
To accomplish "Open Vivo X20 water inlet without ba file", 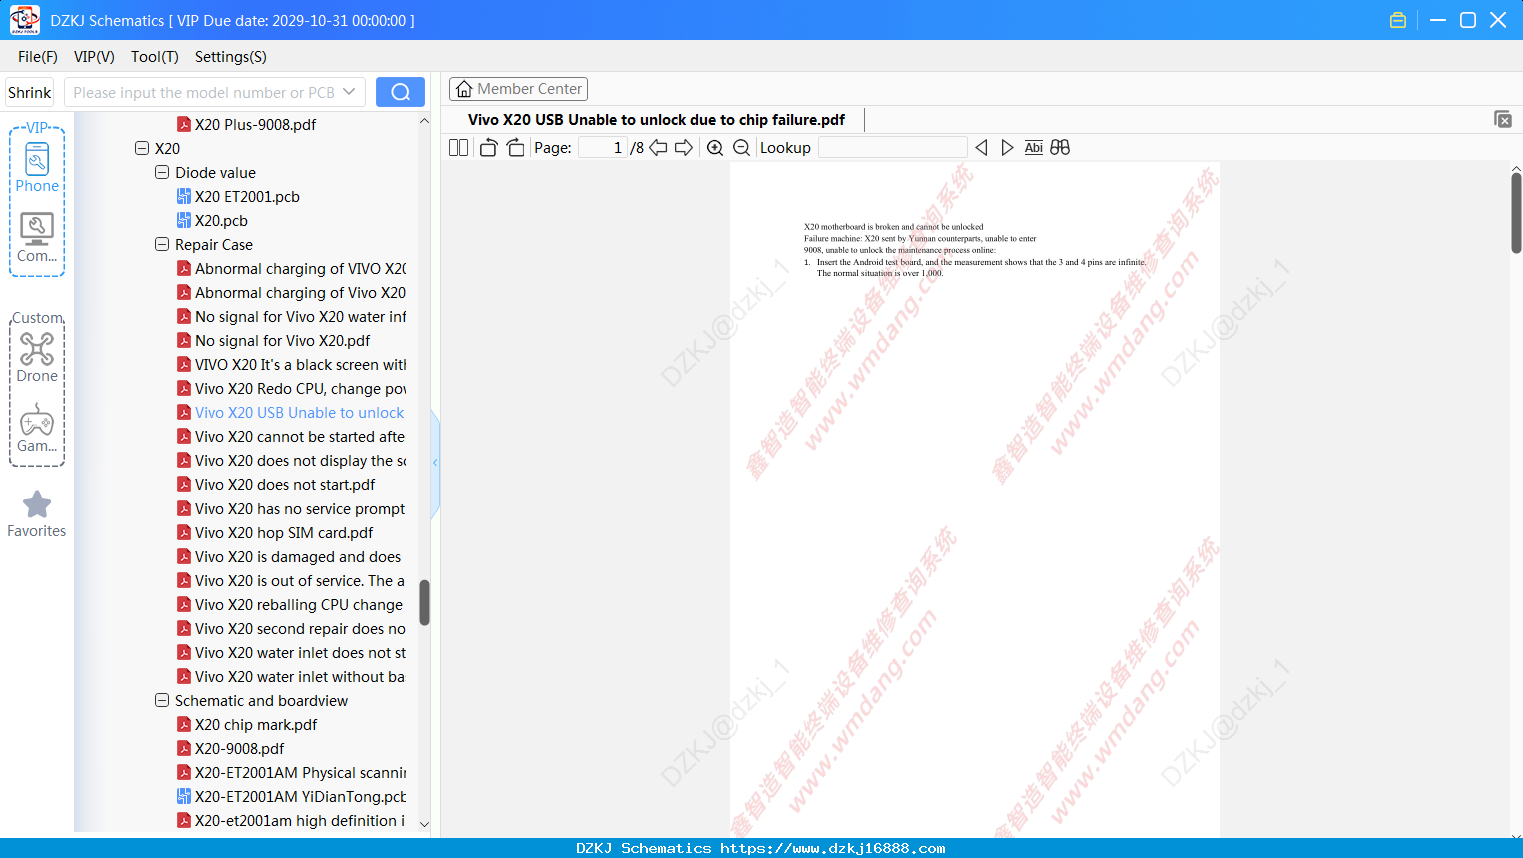I will click(300, 676).
